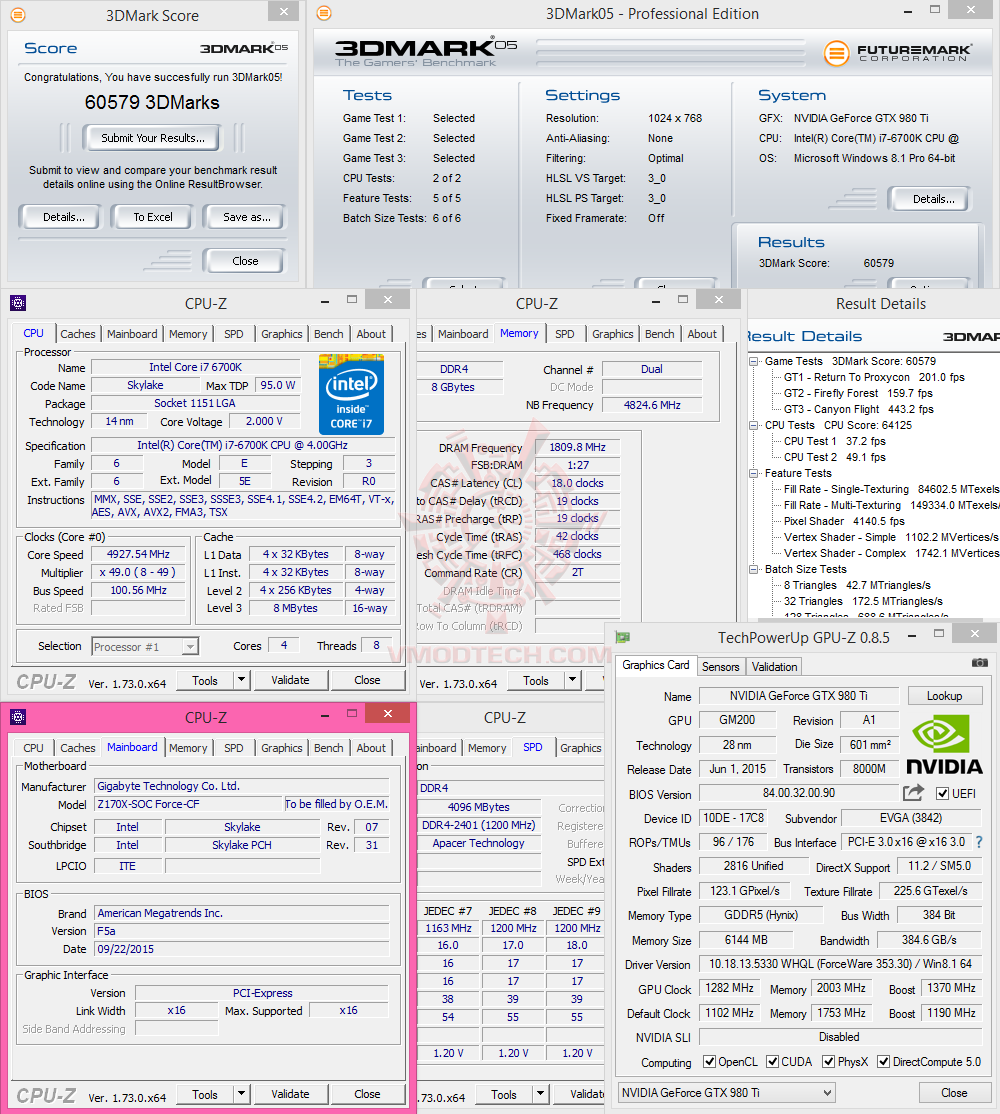
Task: Open the Processor #1 selection dropdown
Action: (x=190, y=647)
